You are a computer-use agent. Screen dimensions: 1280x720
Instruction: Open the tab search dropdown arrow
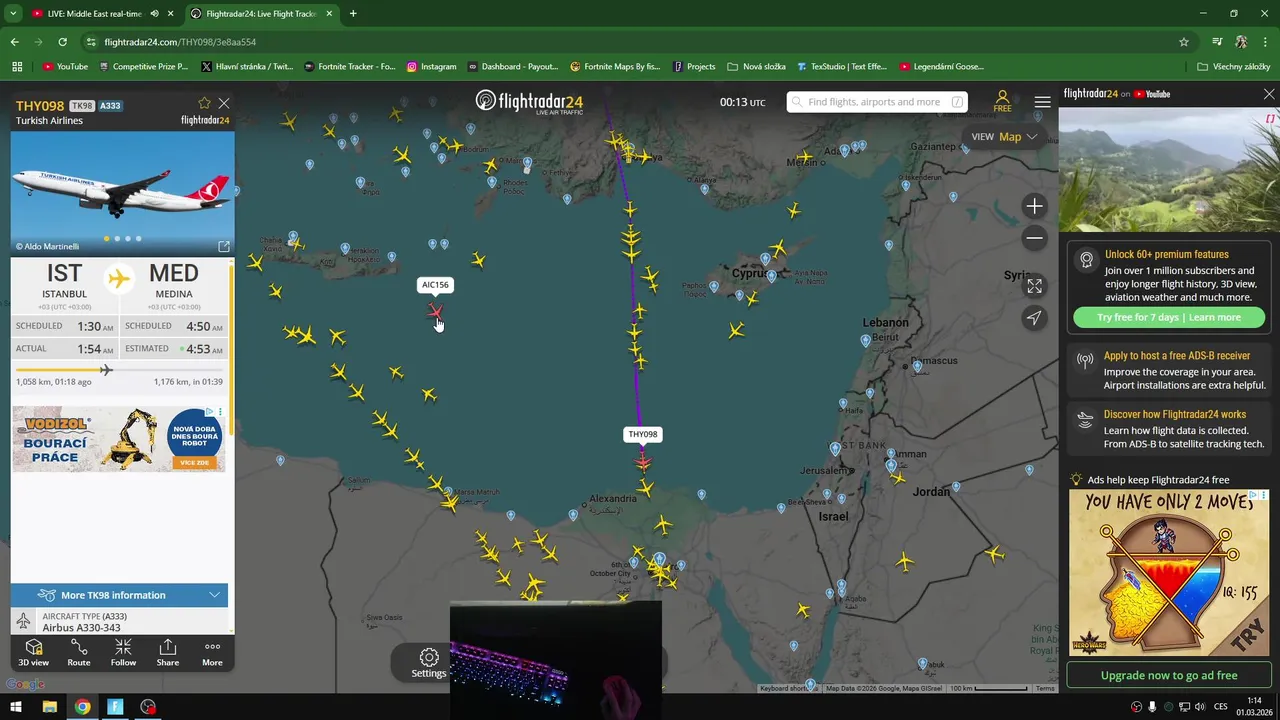[x=13, y=14]
